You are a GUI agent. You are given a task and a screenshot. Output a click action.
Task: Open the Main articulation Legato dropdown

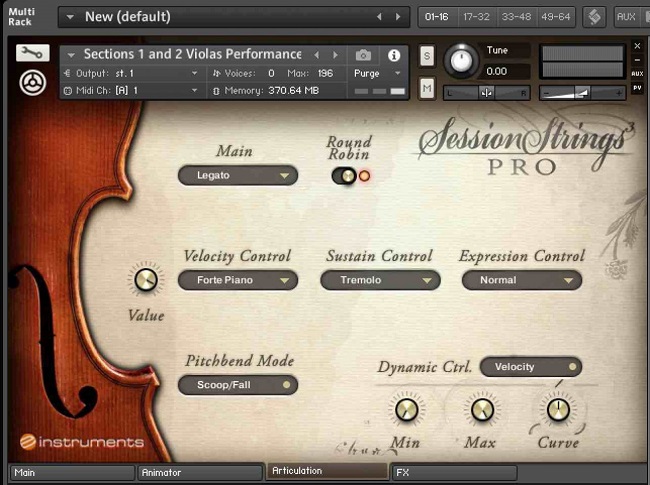pos(238,175)
